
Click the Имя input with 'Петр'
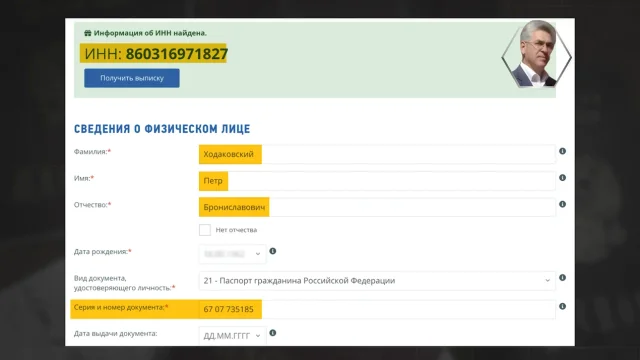click(377, 181)
